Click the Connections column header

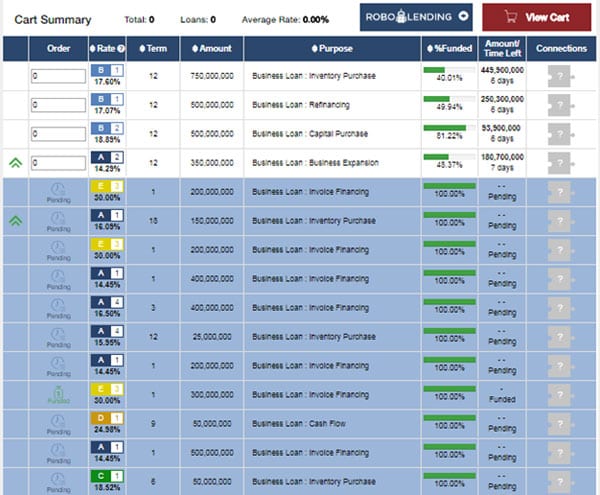(561, 49)
